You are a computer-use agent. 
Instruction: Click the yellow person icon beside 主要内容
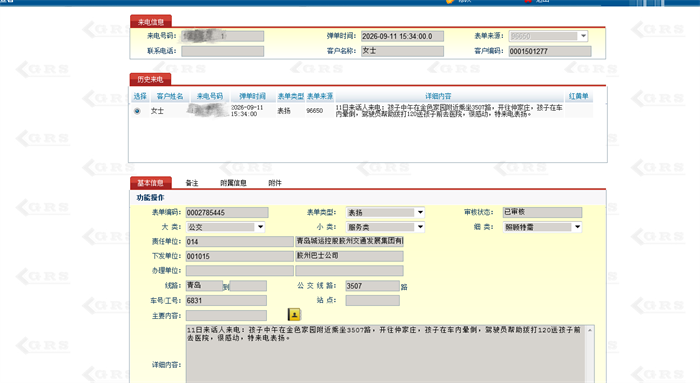294,315
